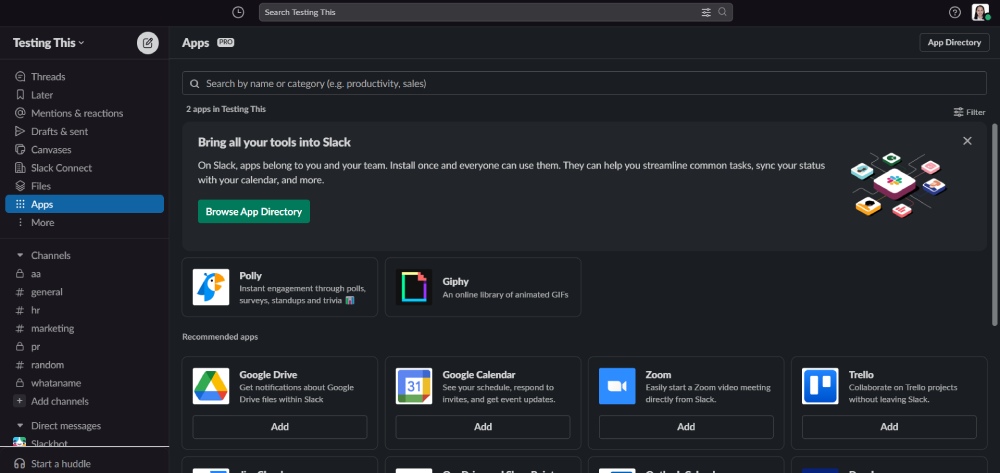The width and height of the screenshot is (1000, 473).
Task: Click the Polly title text
Action: (251, 276)
